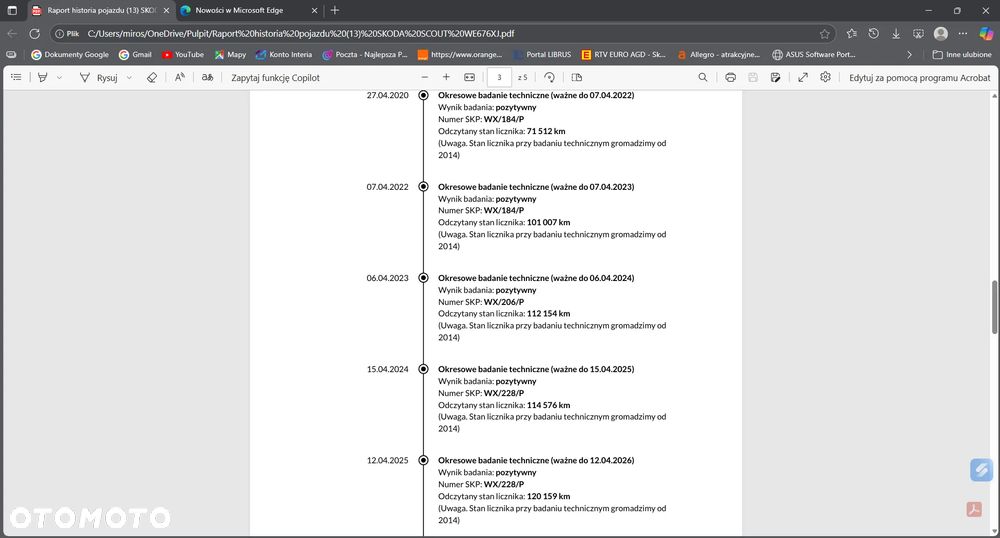This screenshot has height=538, width=1000.
Task: Zoom in with the plus button
Action: pos(446,77)
